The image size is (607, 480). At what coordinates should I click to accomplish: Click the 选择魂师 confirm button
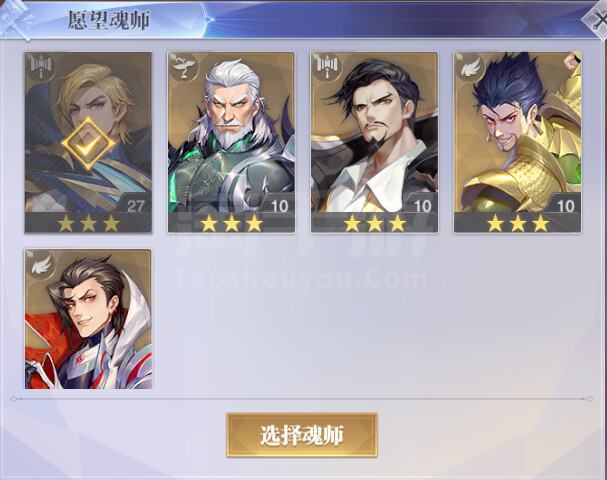302,435
